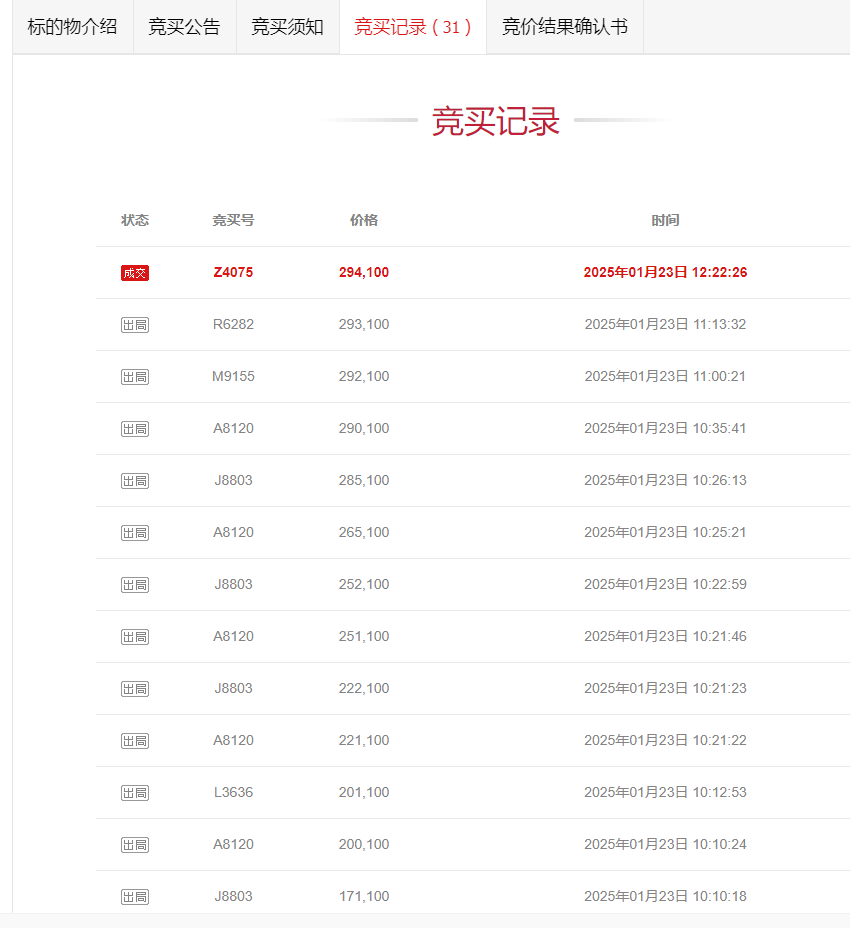Click the 价格 column header
The width and height of the screenshot is (850, 928).
click(364, 220)
